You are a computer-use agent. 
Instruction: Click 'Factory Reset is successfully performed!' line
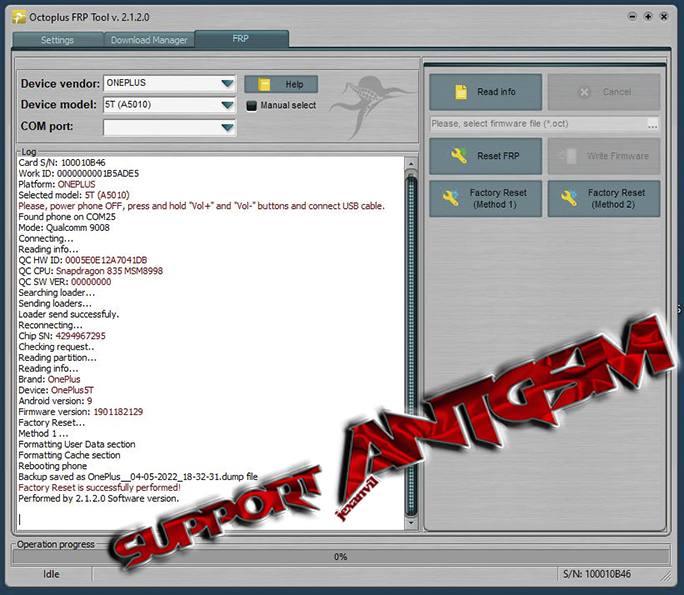99,488
